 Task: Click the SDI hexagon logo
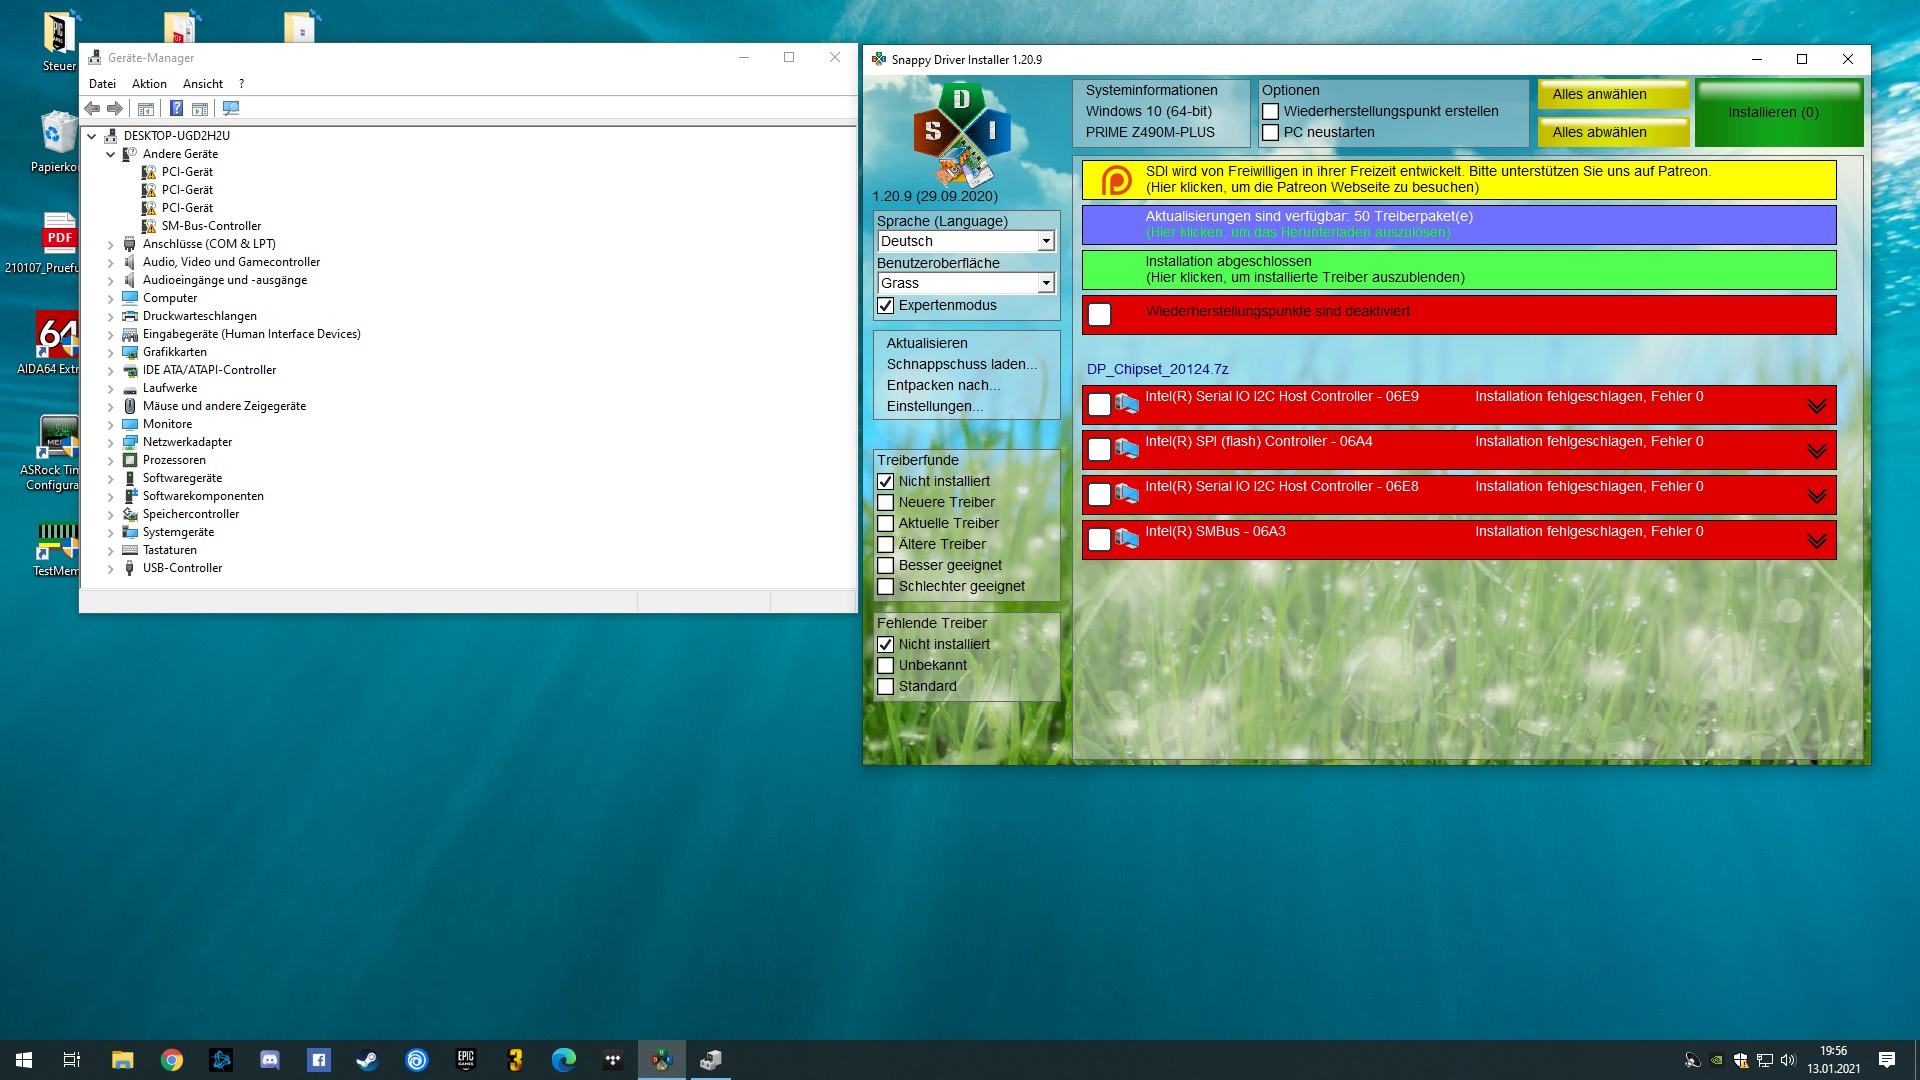pyautogui.click(x=960, y=134)
